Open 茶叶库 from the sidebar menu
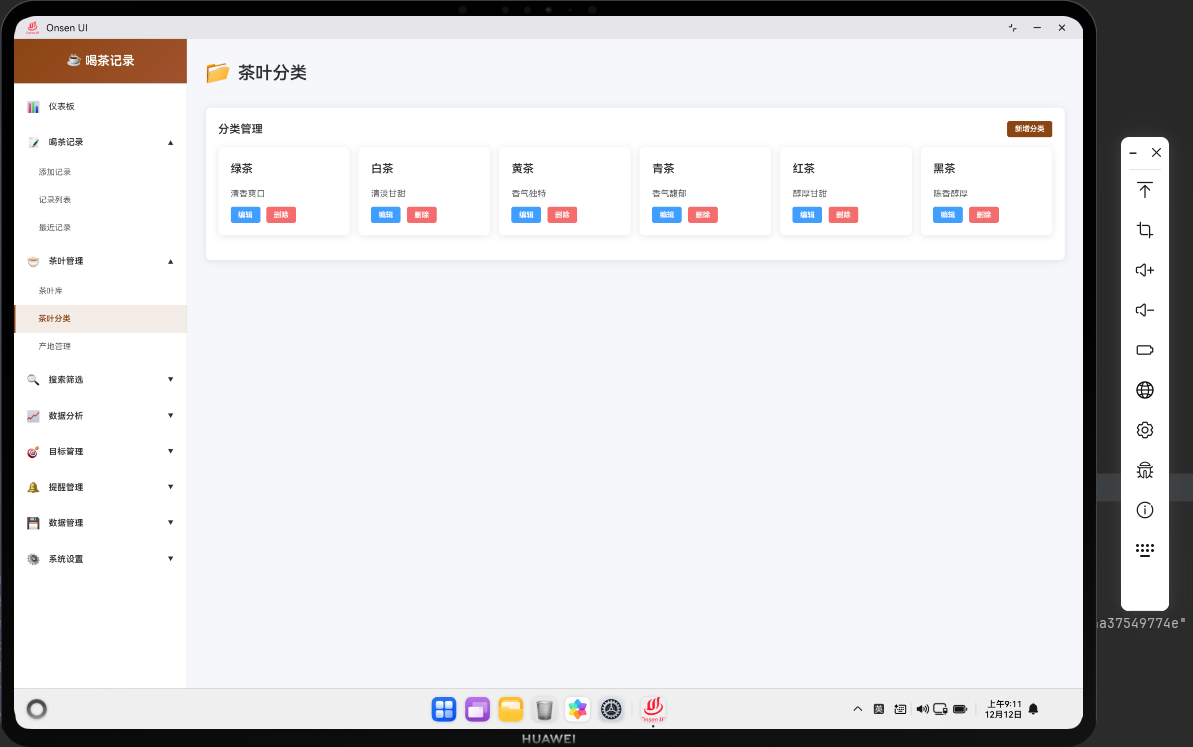Screen dimensions: 1193x747 coord(50,290)
